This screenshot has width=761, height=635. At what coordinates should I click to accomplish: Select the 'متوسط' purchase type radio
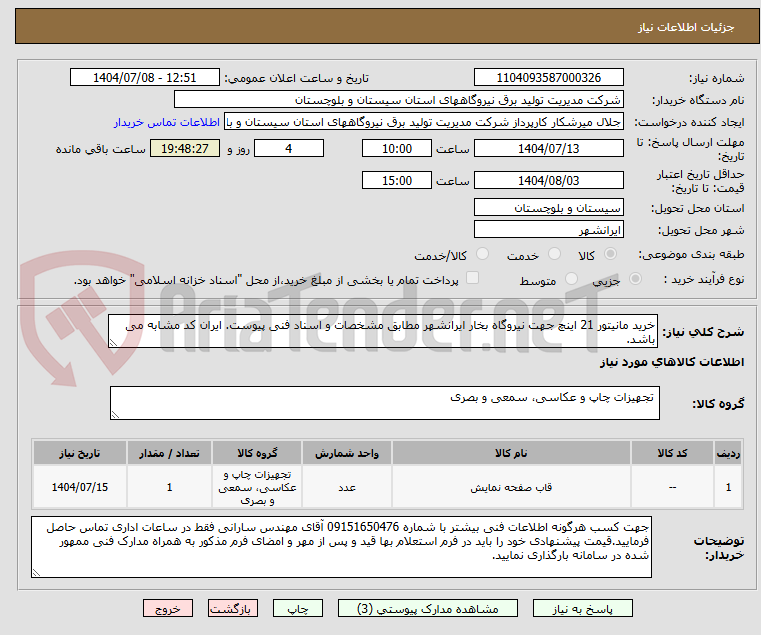pos(571,279)
